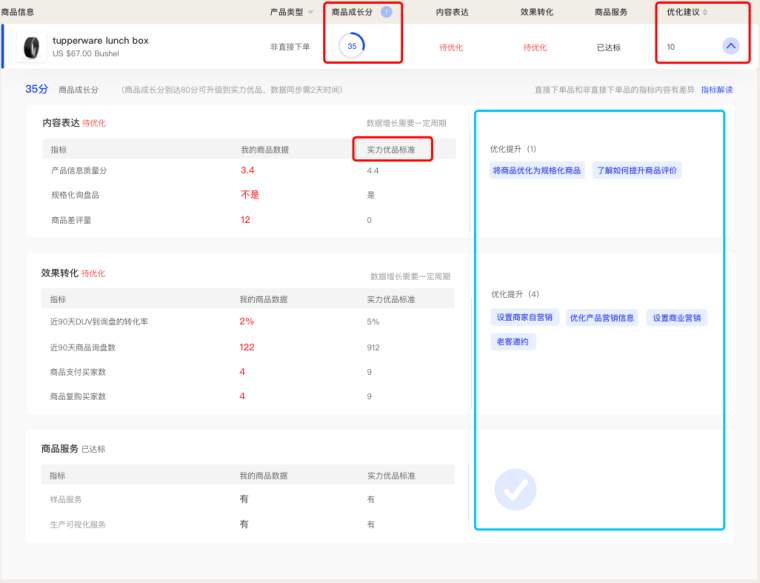
Task: Click the 设置商业营销 suggestion button
Action: pos(677,317)
